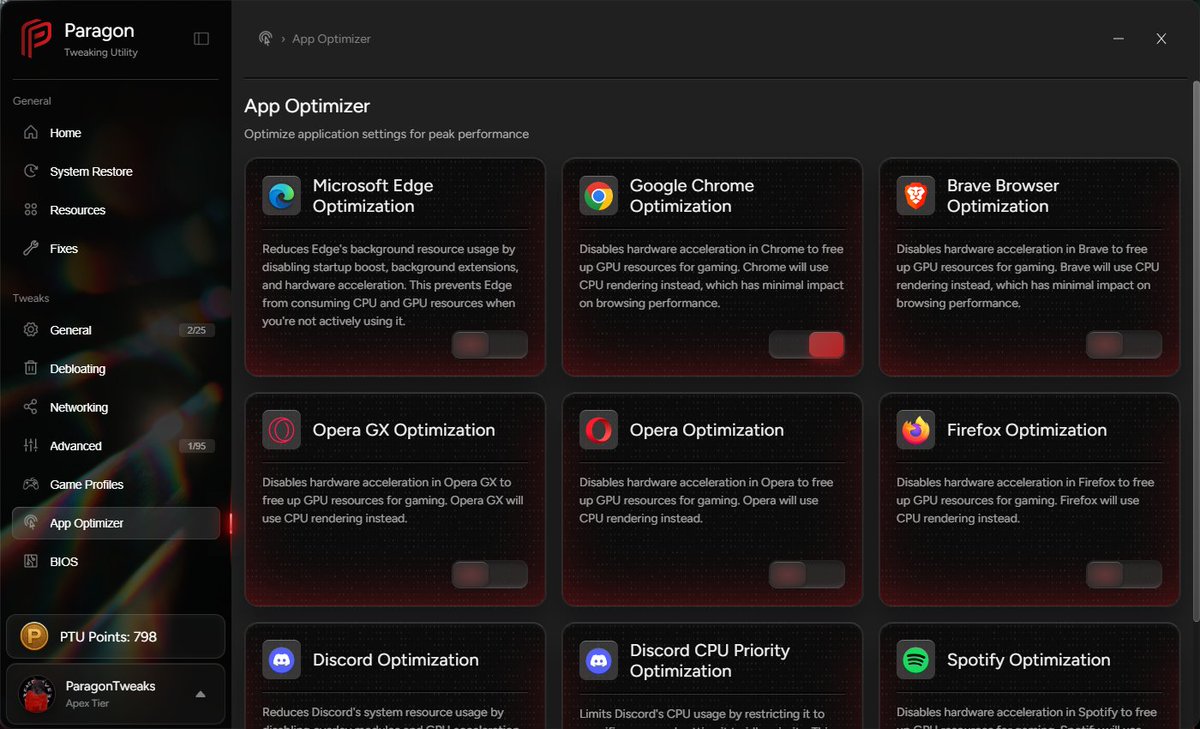The width and height of the screenshot is (1200, 729).
Task: Open the Resources section
Action: pyautogui.click(x=116, y=210)
